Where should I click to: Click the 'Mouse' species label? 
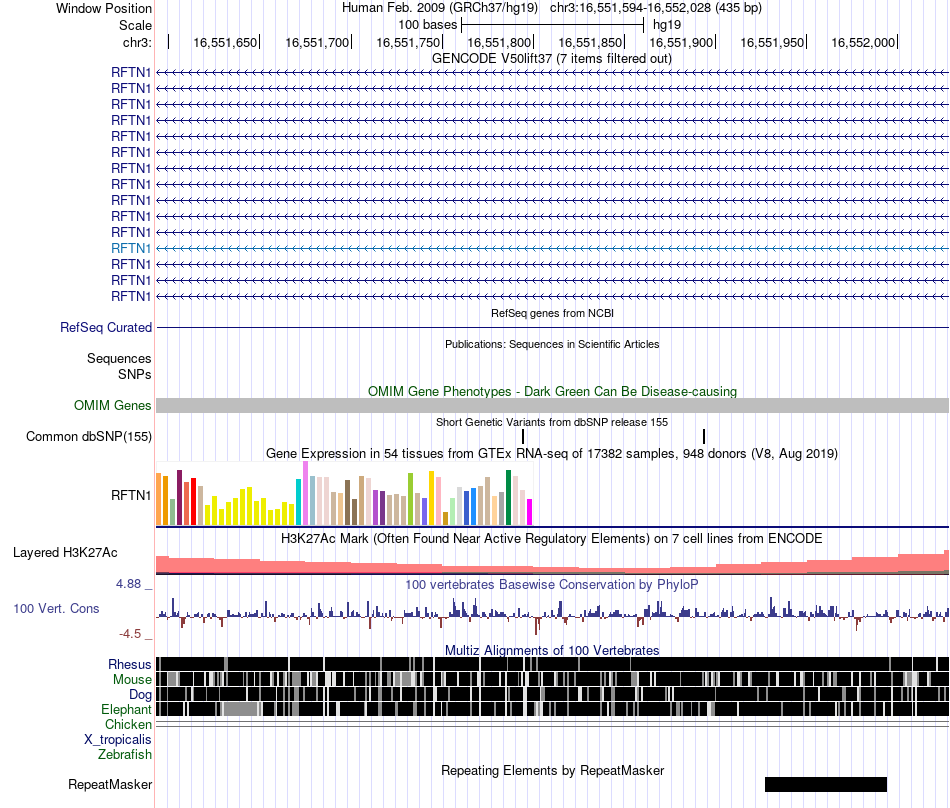(x=132, y=680)
